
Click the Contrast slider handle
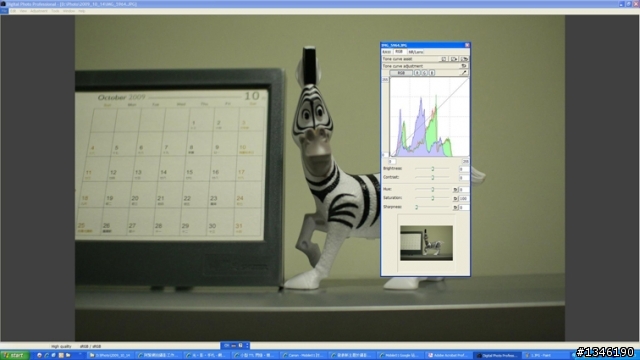[433, 178]
